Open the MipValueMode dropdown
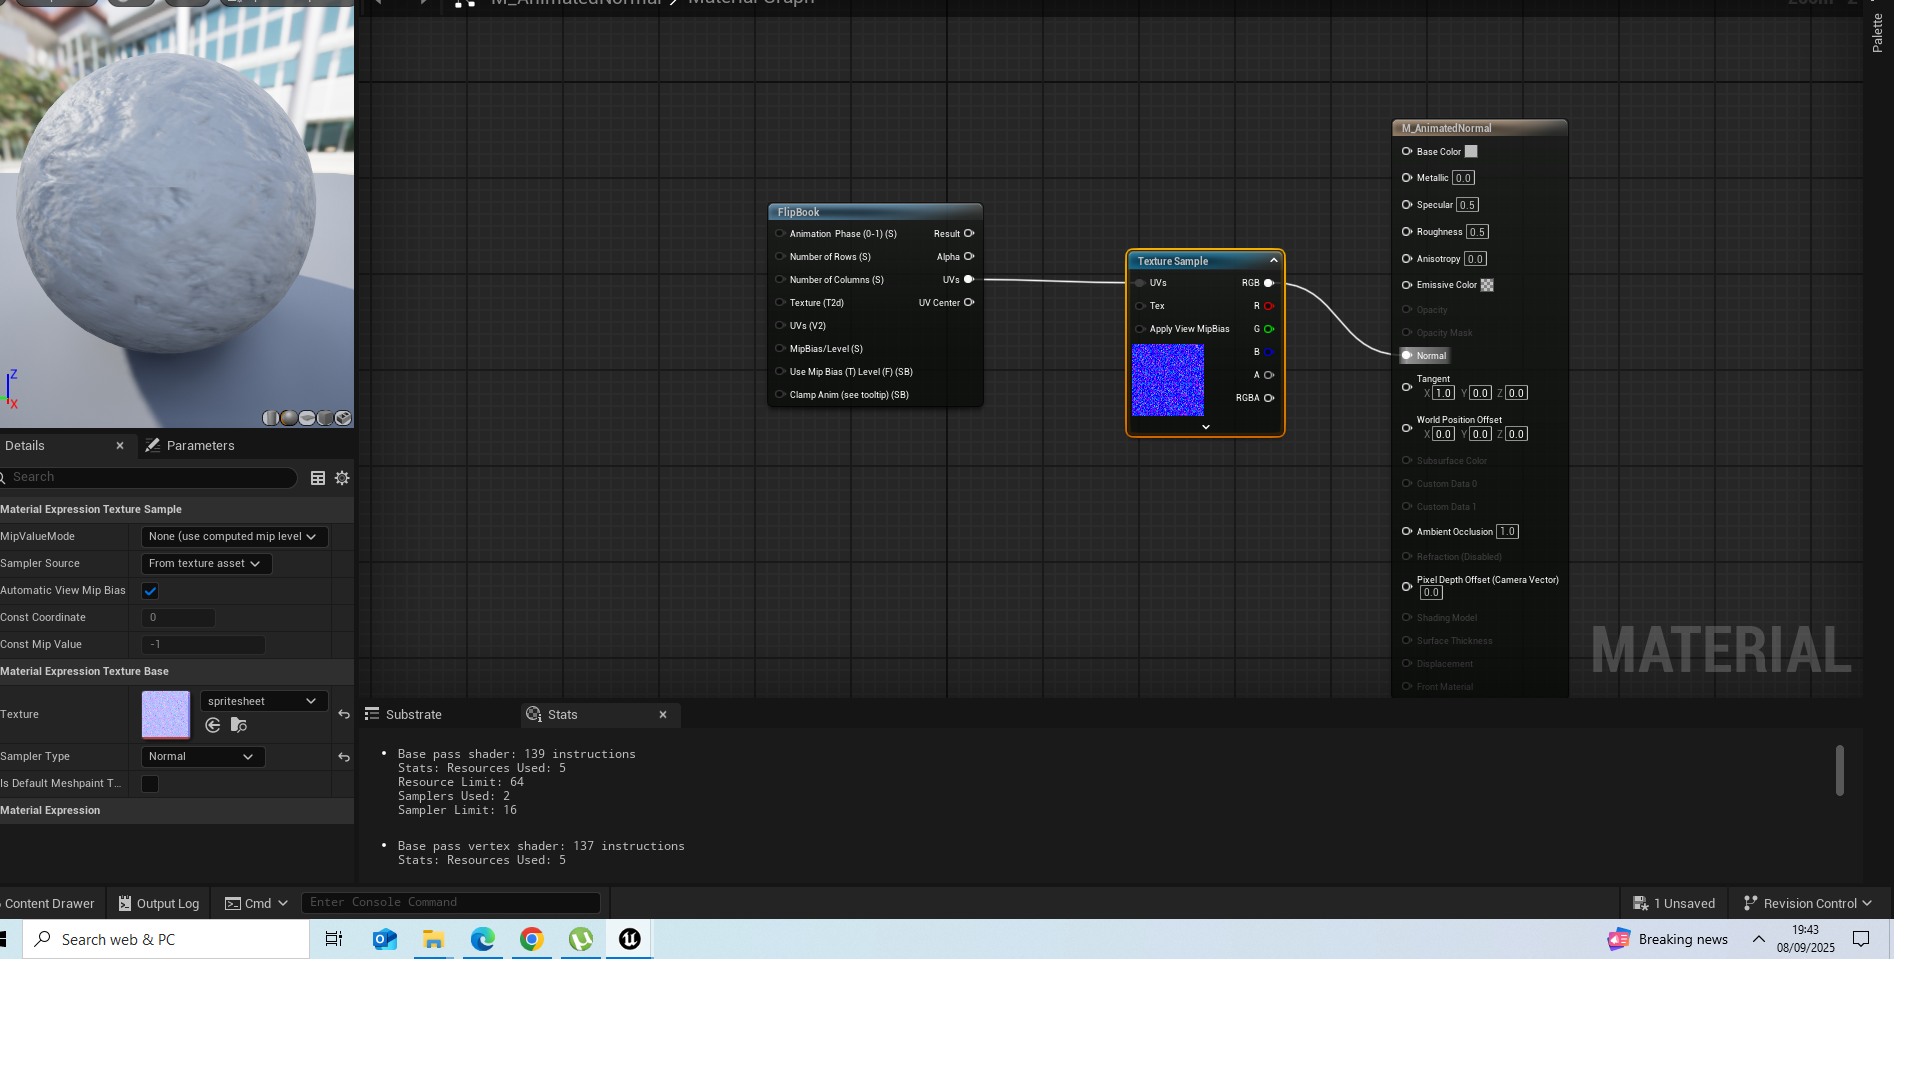The image size is (1920, 1080). pyautogui.click(x=234, y=537)
